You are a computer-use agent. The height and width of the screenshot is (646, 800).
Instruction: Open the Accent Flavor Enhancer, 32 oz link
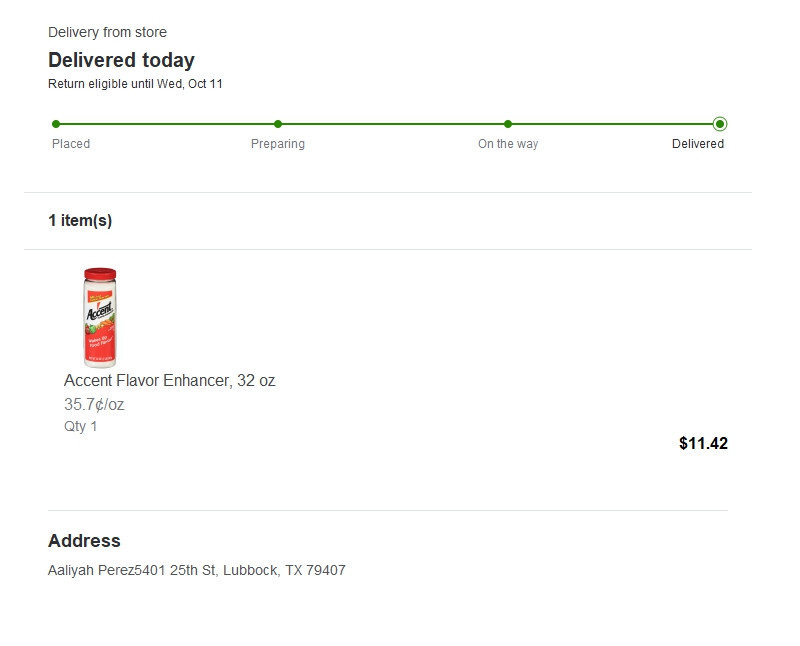(x=169, y=381)
